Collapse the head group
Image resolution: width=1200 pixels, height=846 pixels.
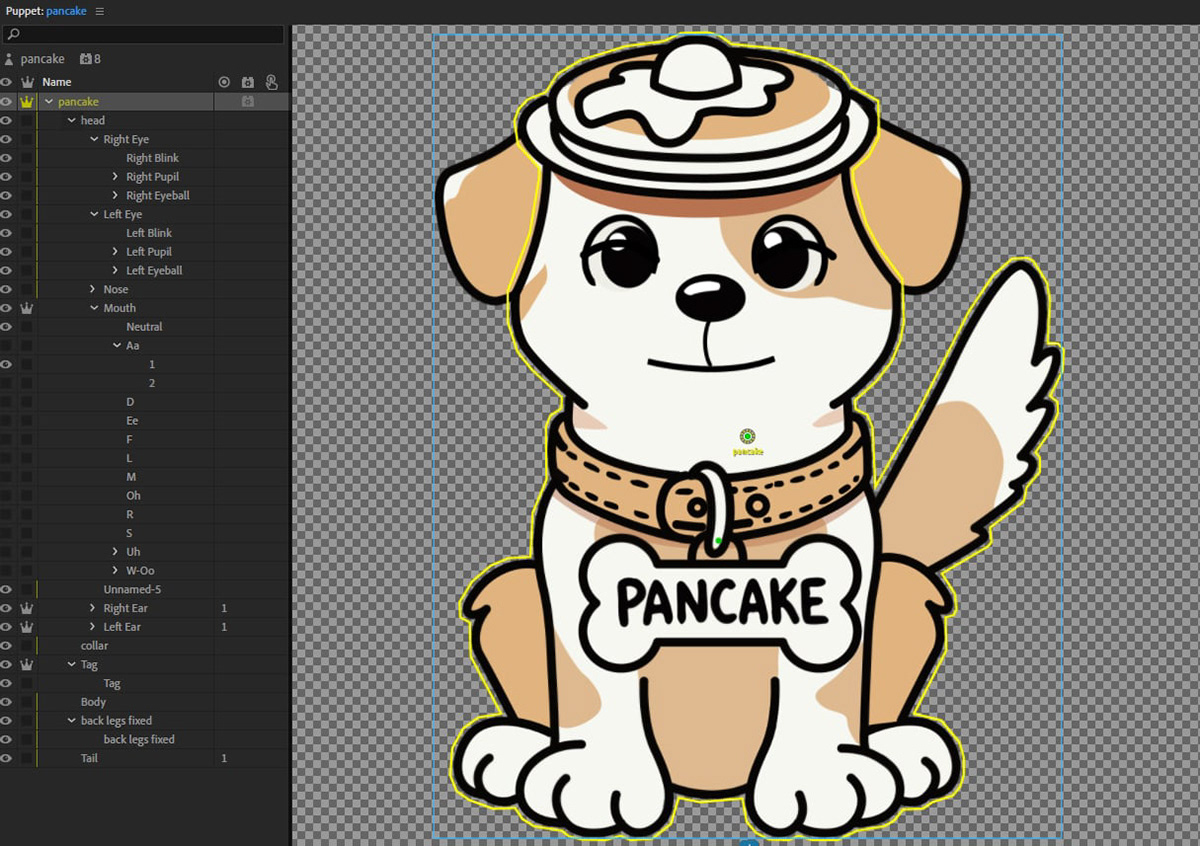click(71, 120)
